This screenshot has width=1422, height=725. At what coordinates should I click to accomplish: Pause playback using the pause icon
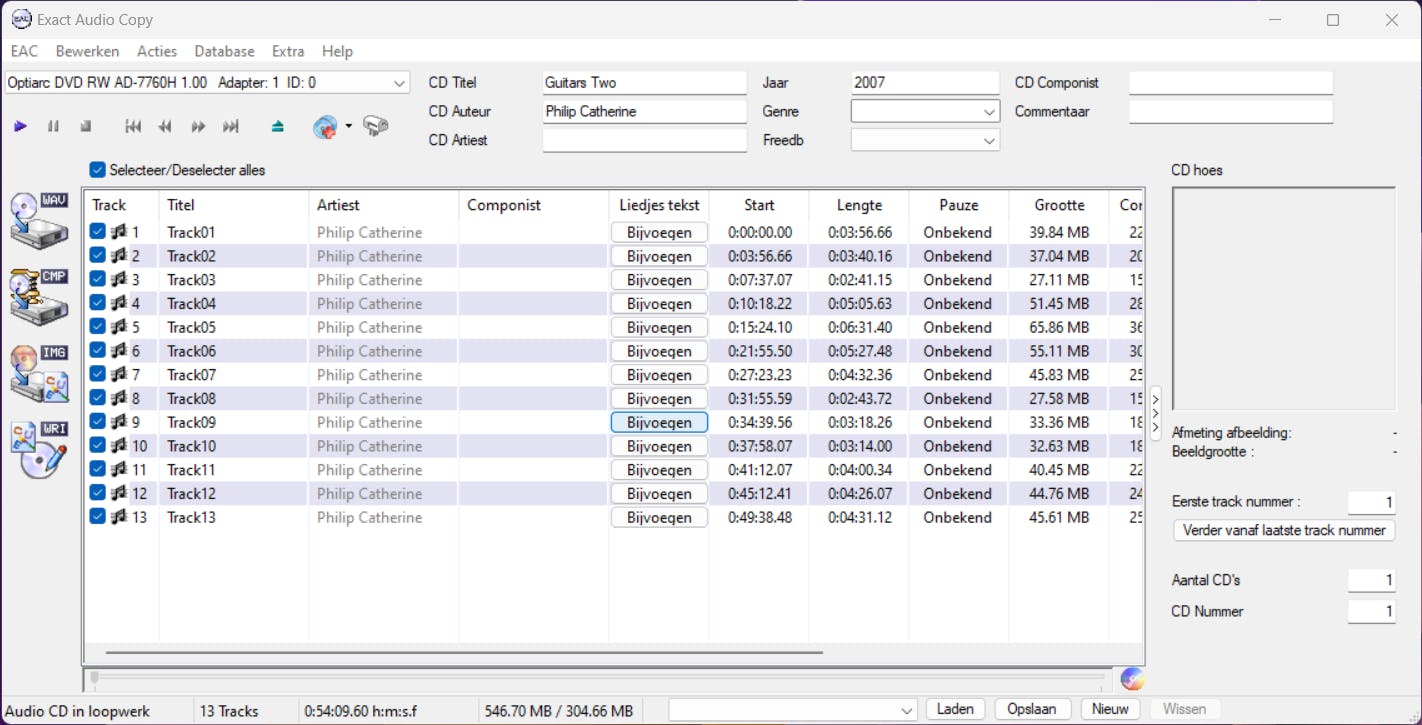53,126
